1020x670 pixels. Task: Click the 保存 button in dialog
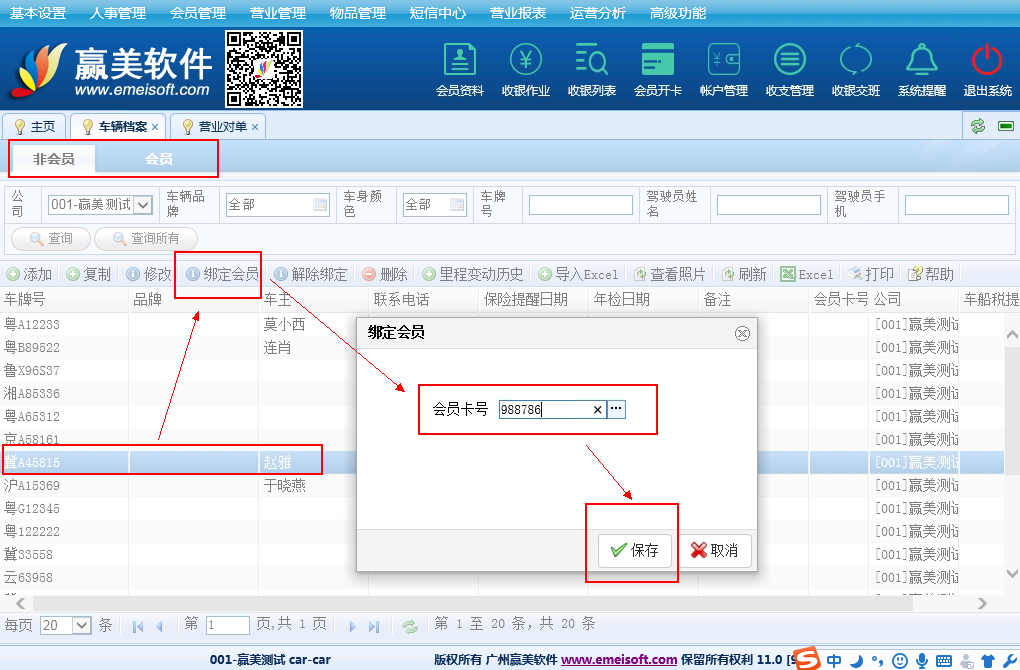tap(634, 551)
